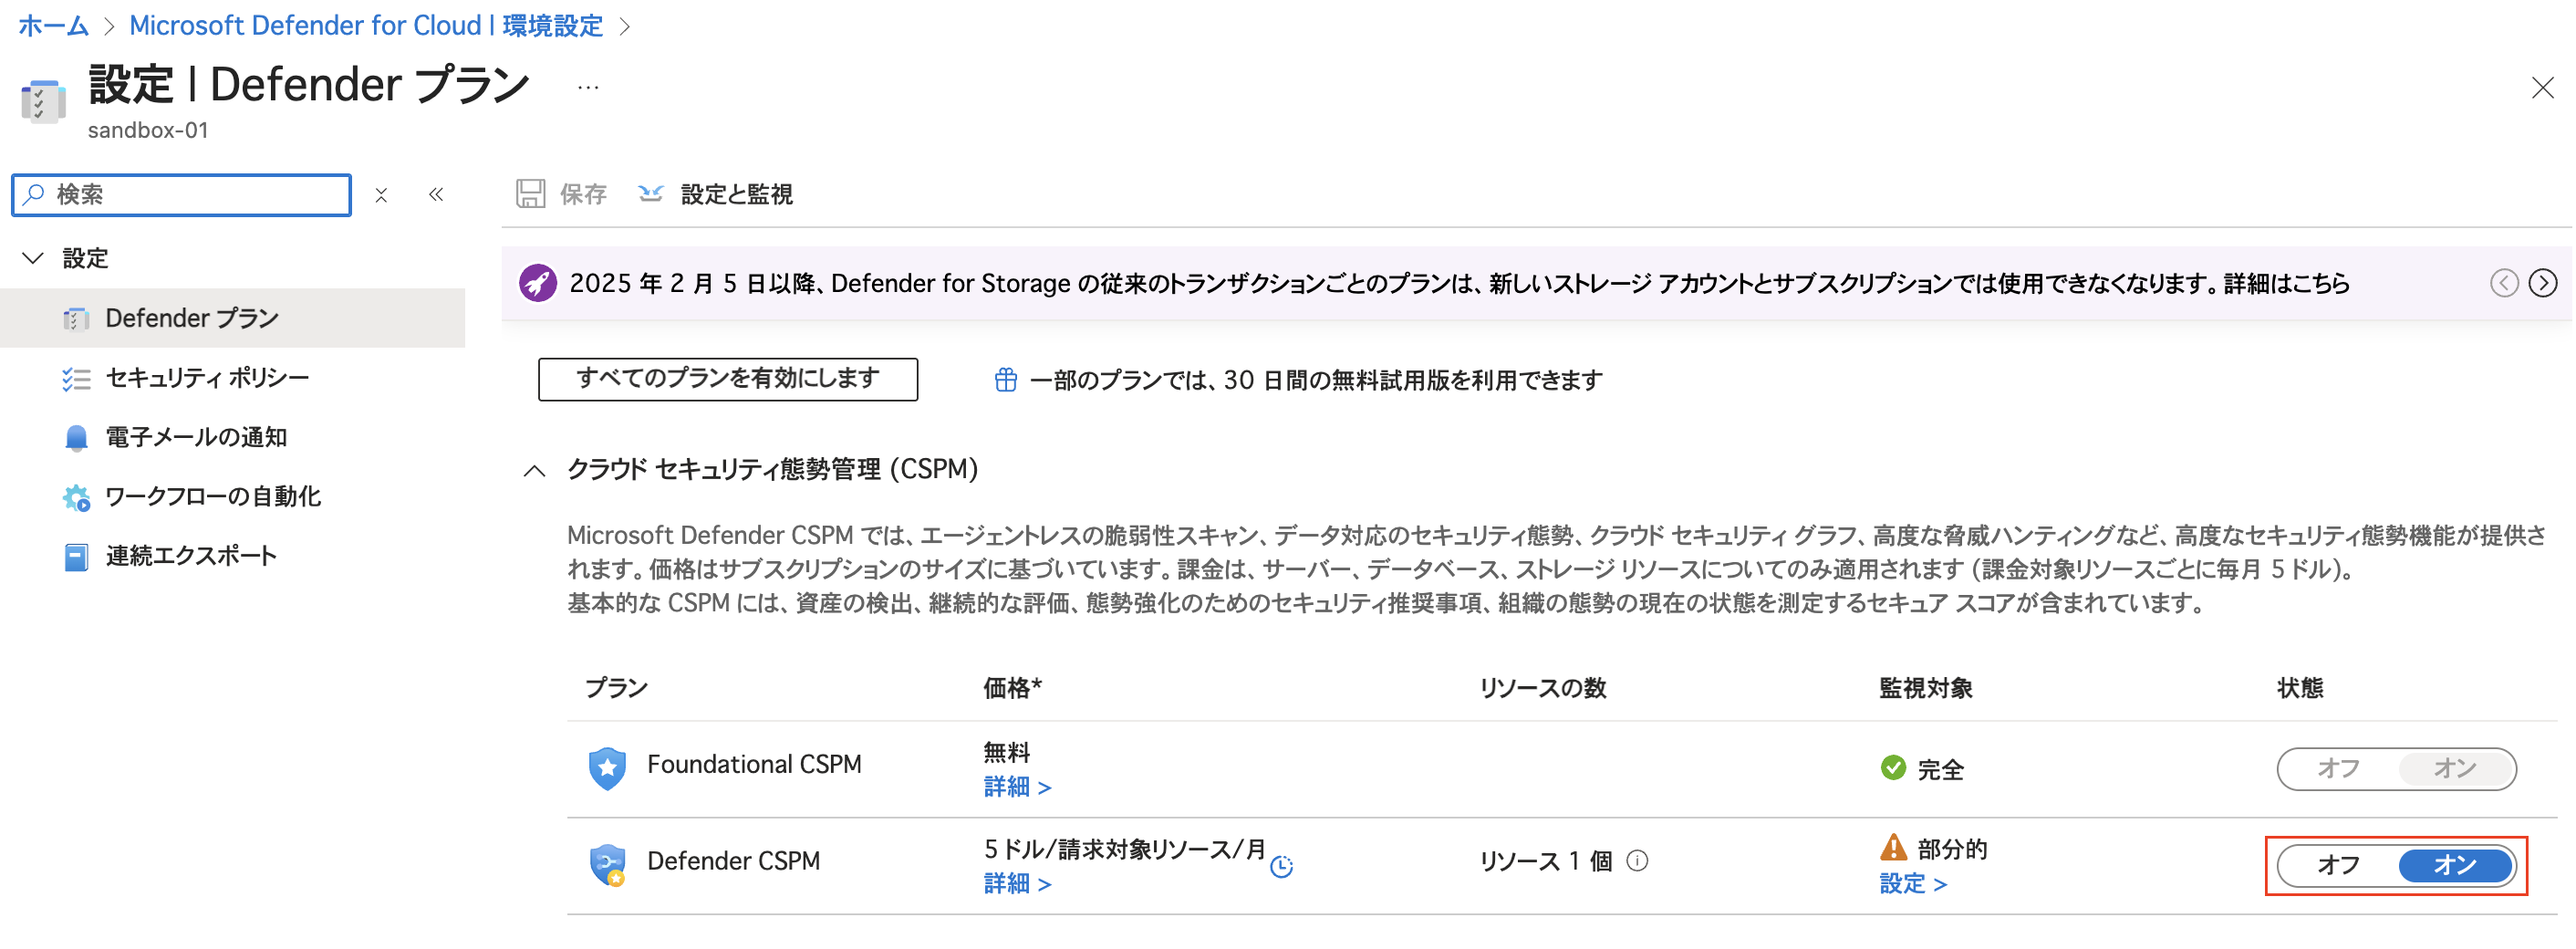
Task: Click the green check icon next to 完全
Action: (1893, 768)
